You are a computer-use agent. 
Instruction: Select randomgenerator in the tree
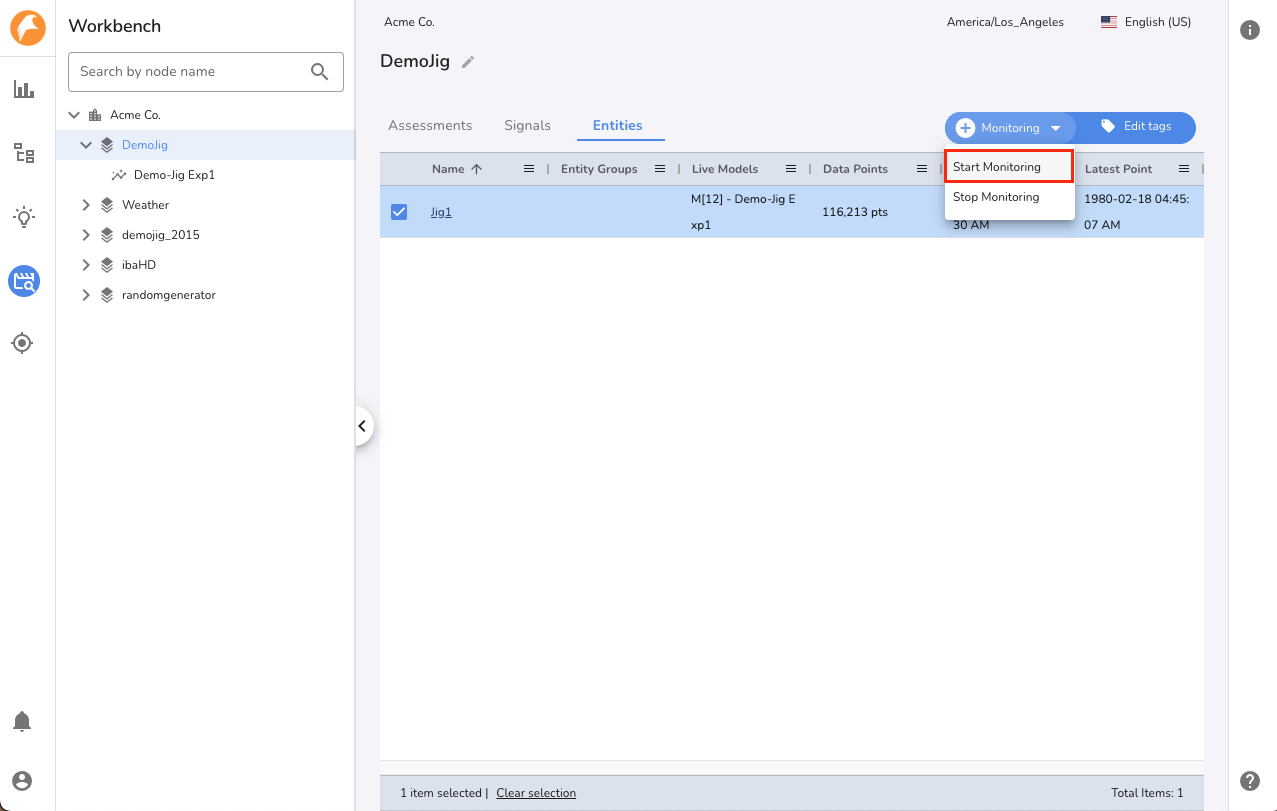pyautogui.click(x=169, y=295)
